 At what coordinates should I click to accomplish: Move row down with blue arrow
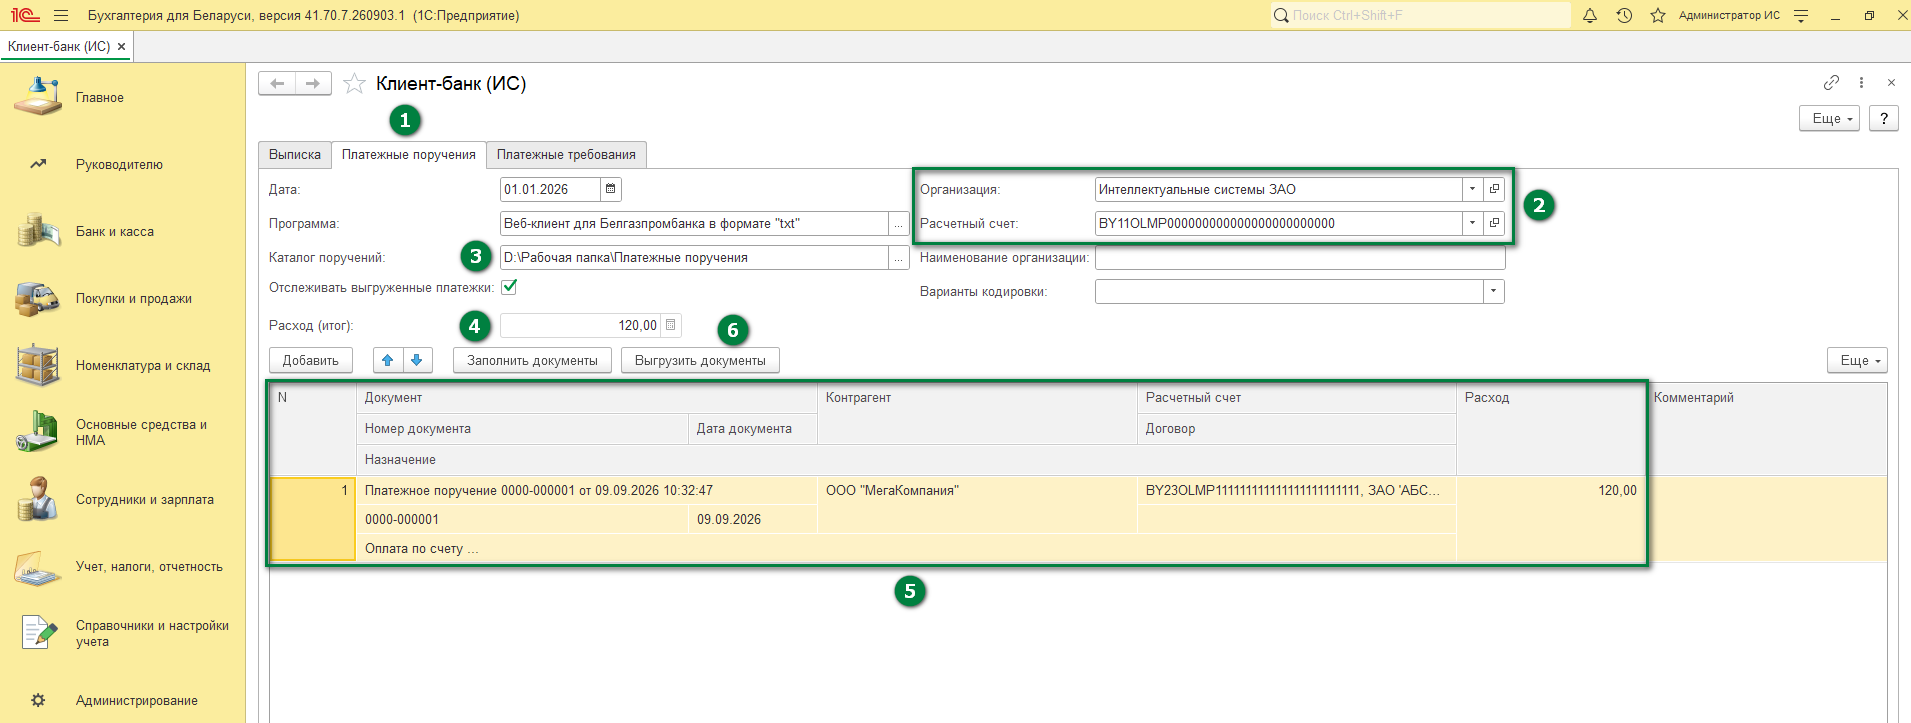[x=417, y=360]
